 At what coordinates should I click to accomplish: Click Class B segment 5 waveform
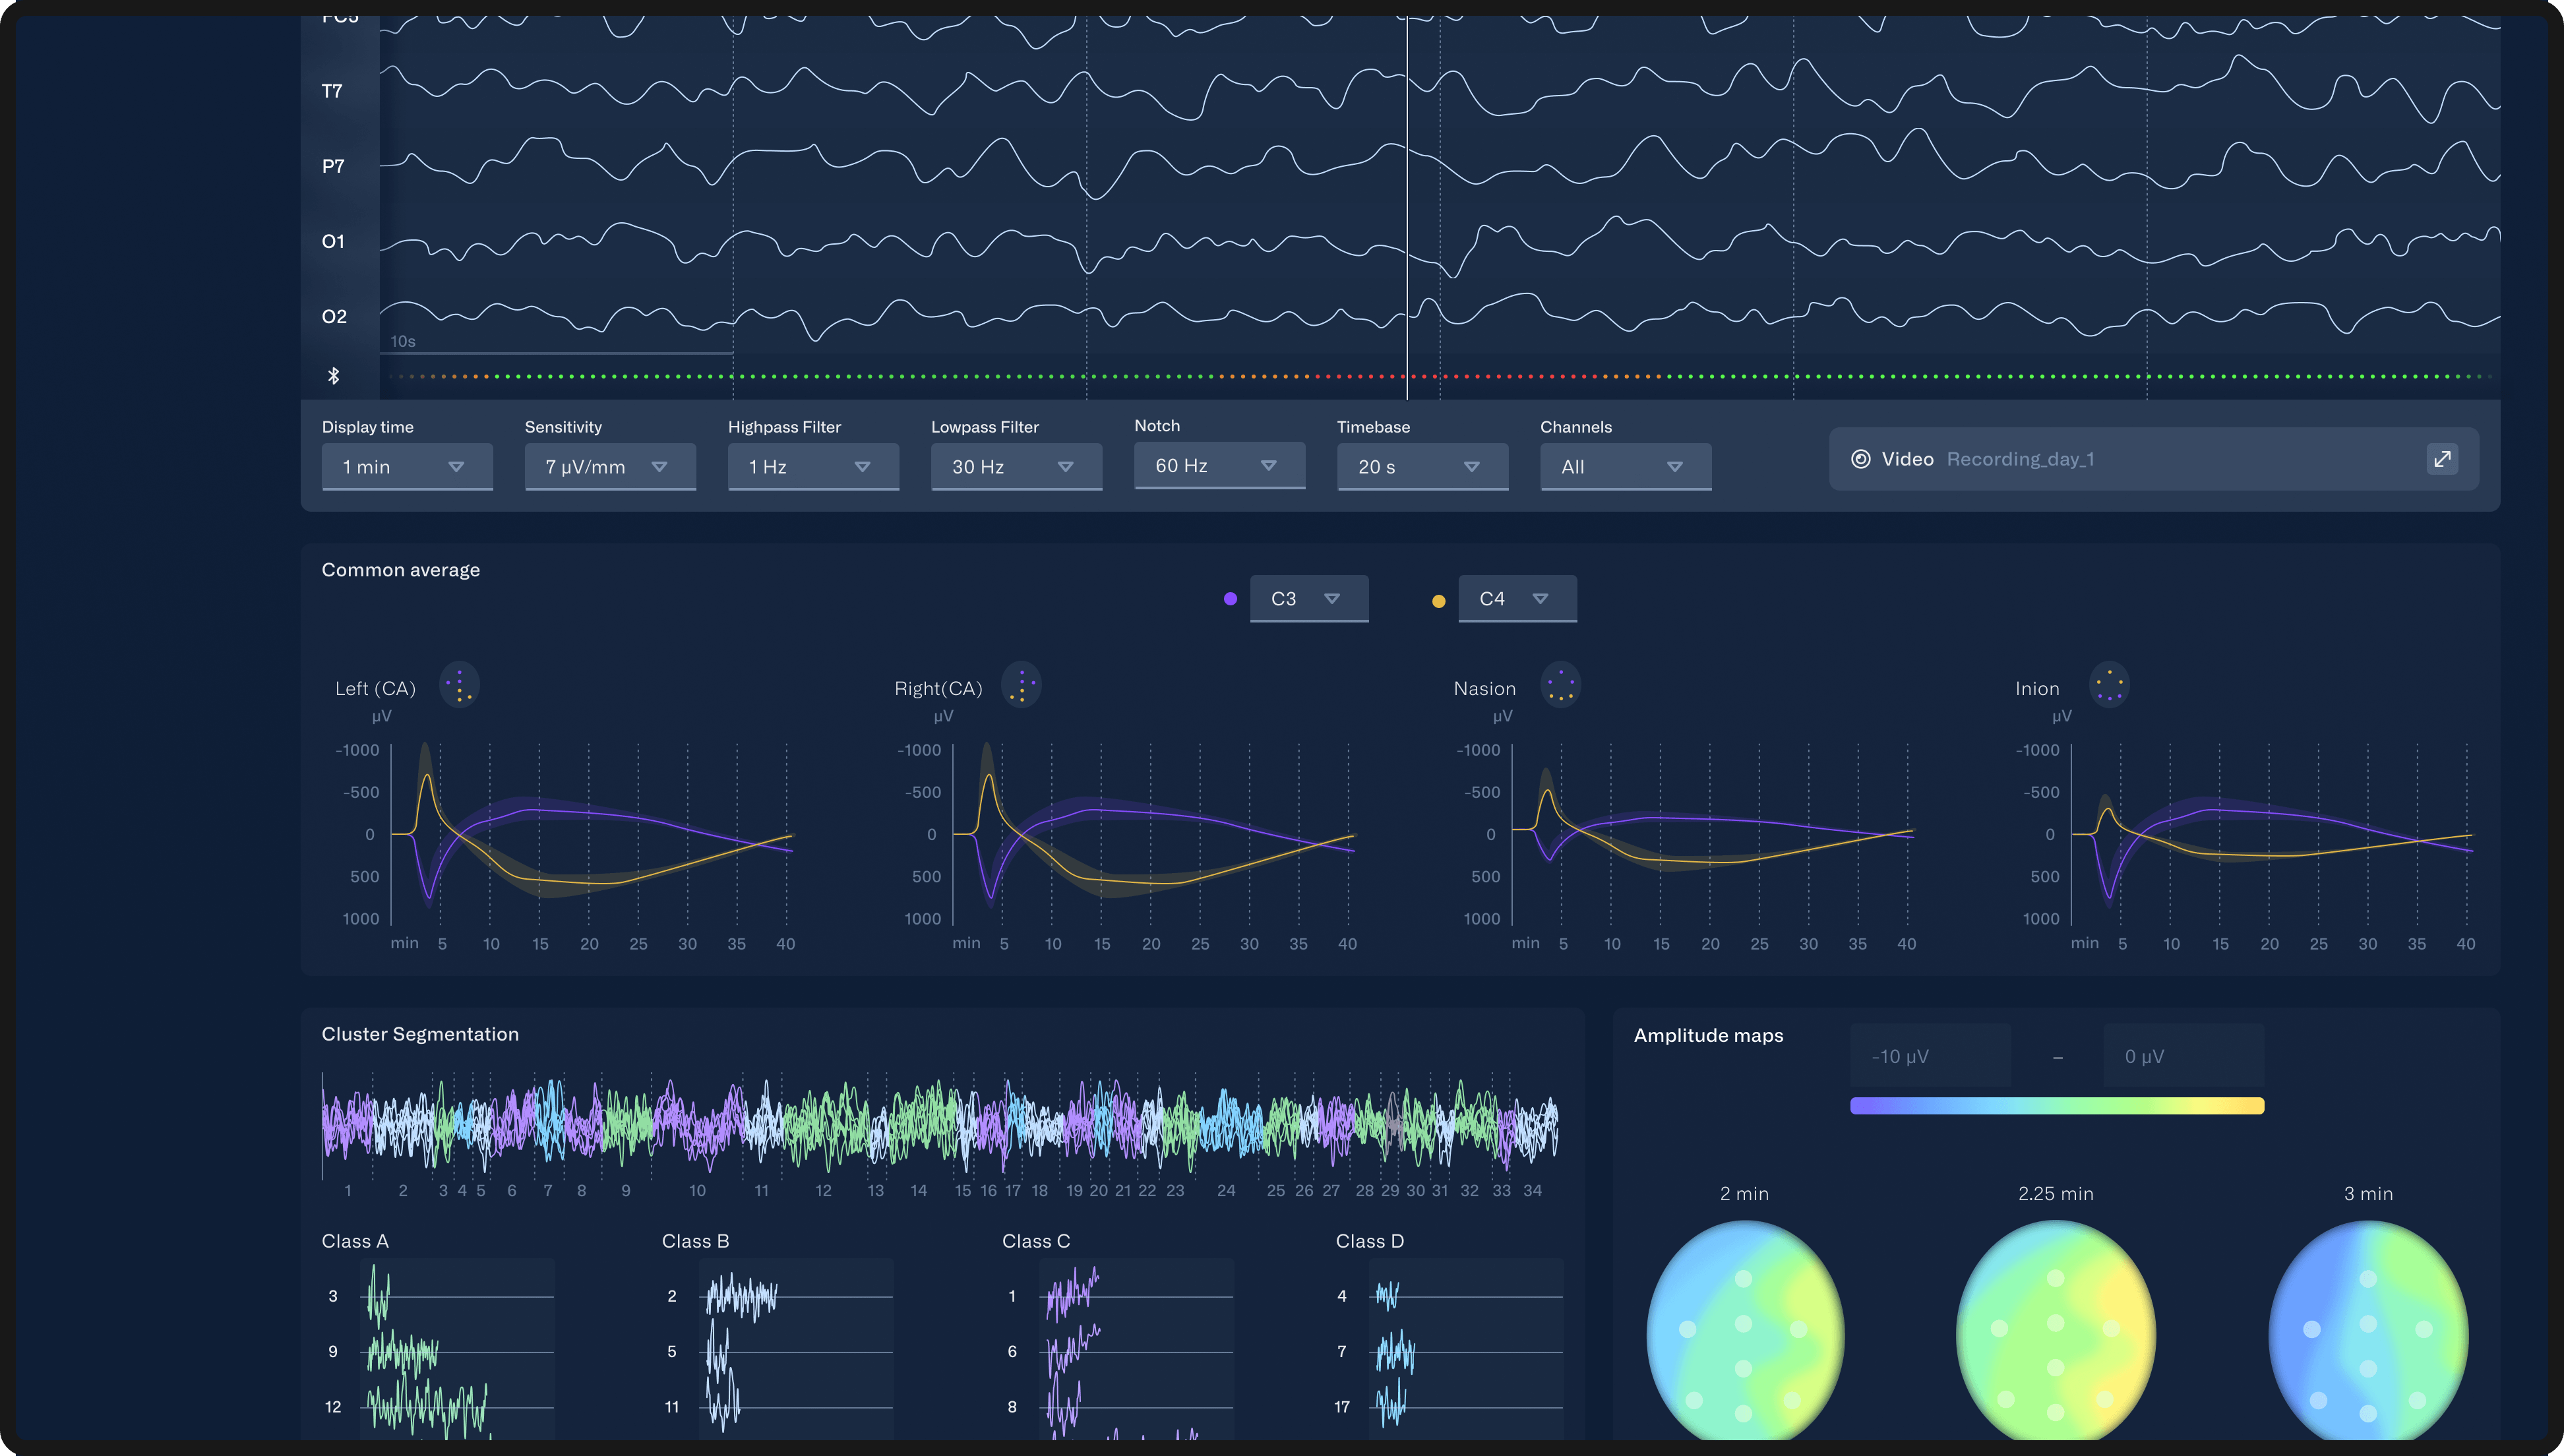[x=717, y=1352]
